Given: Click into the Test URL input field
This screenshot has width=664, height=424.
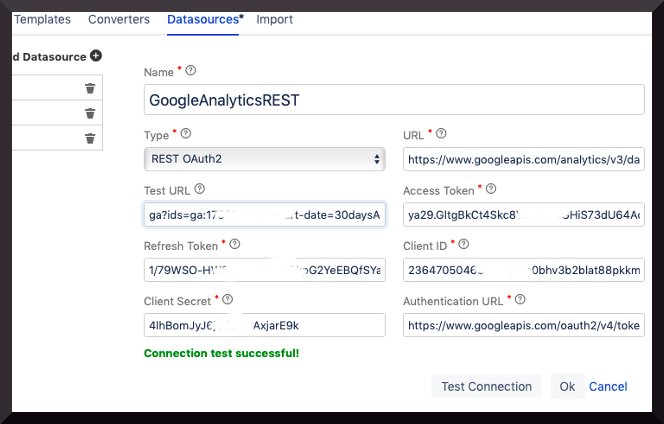Looking at the screenshot, I should click(x=265, y=215).
